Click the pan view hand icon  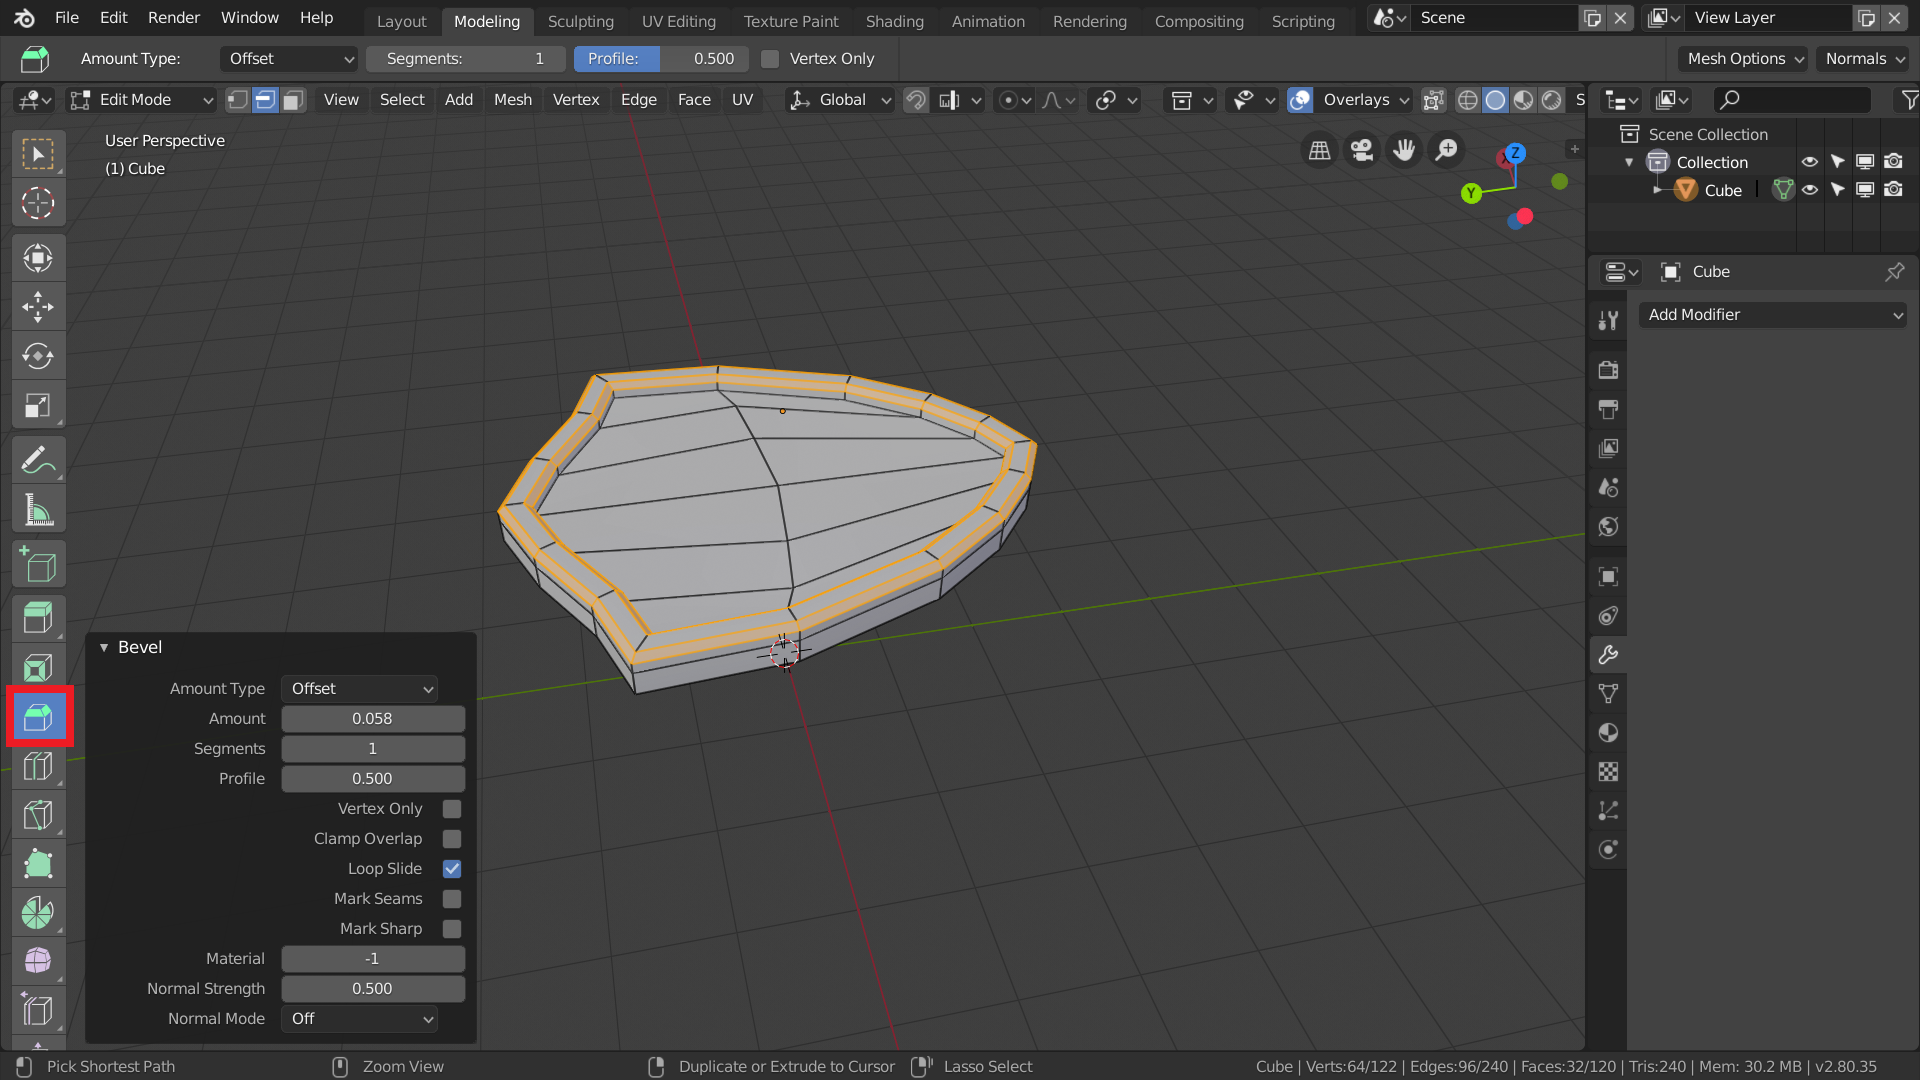point(1404,150)
